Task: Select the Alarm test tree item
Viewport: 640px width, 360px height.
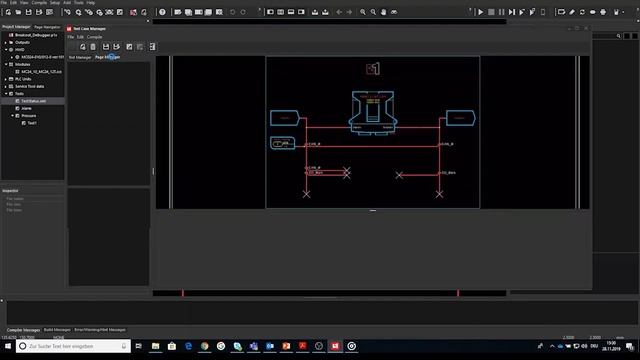Action: coord(27,109)
